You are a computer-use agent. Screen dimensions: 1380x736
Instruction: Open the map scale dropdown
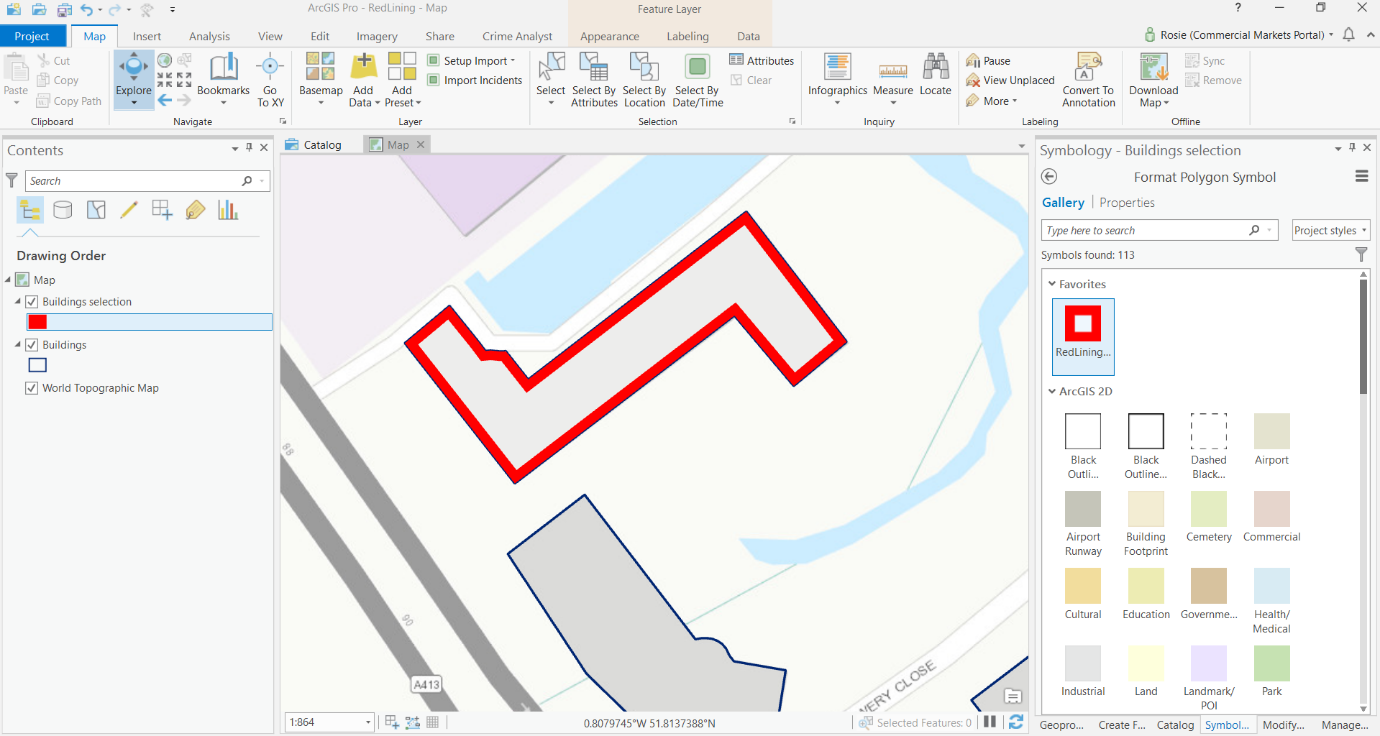click(x=368, y=722)
